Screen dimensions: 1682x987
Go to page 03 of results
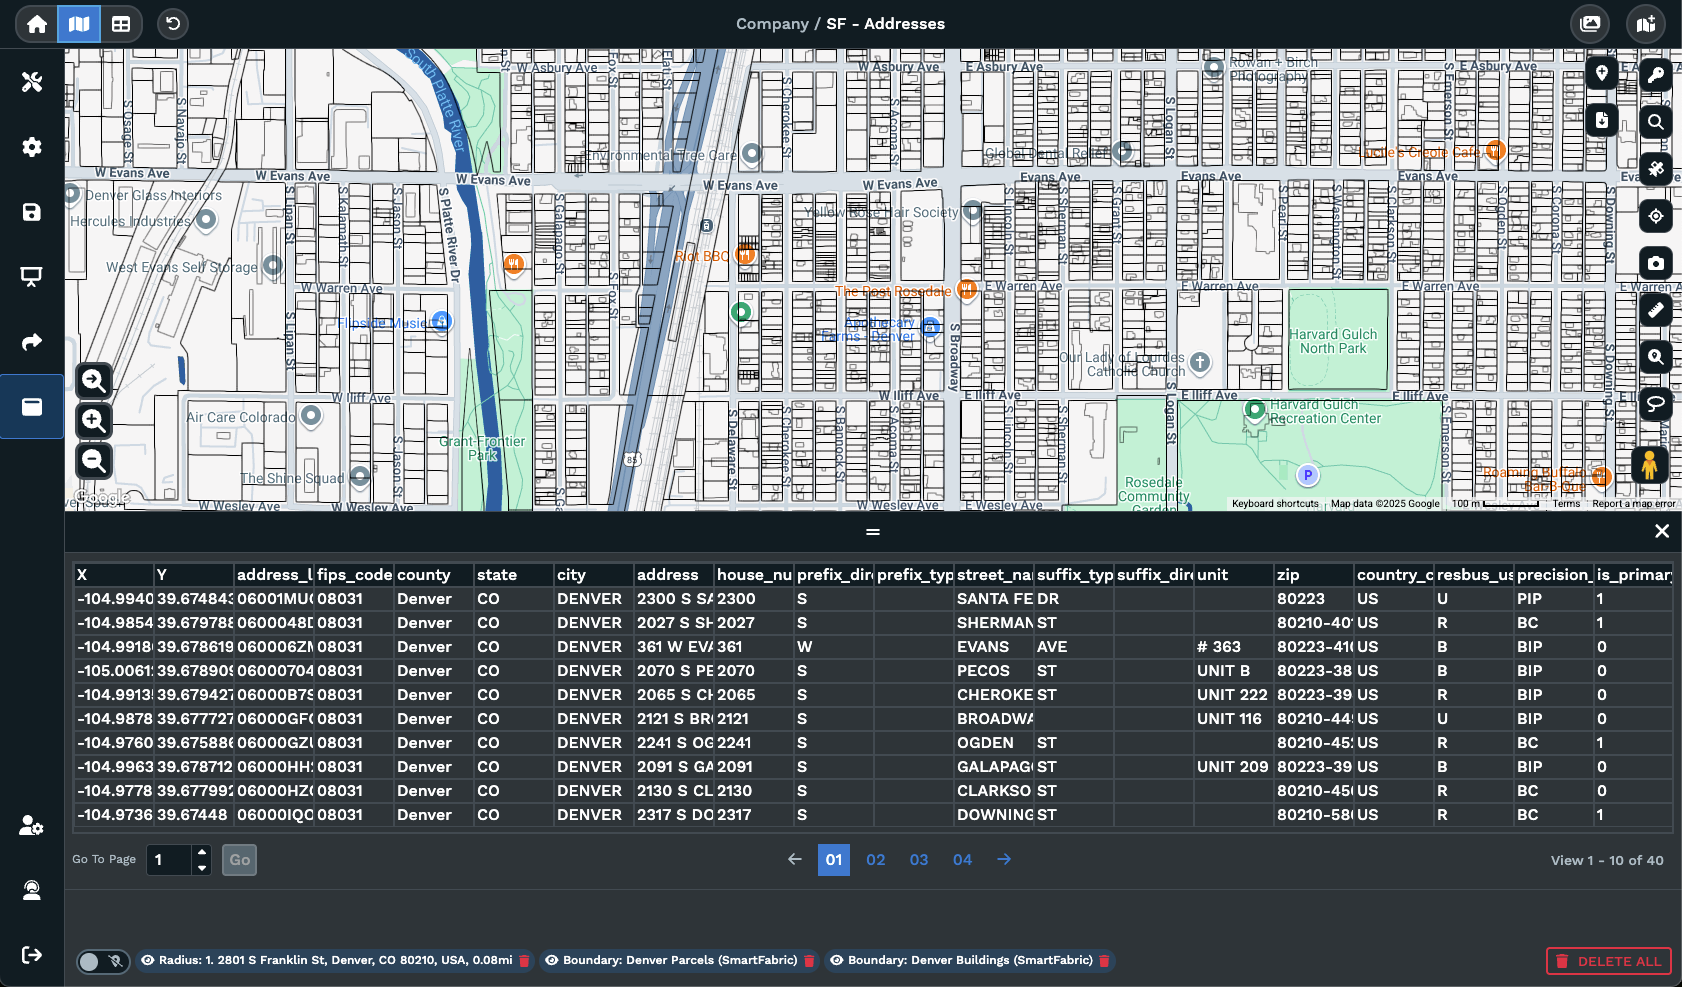pyautogui.click(x=918, y=860)
